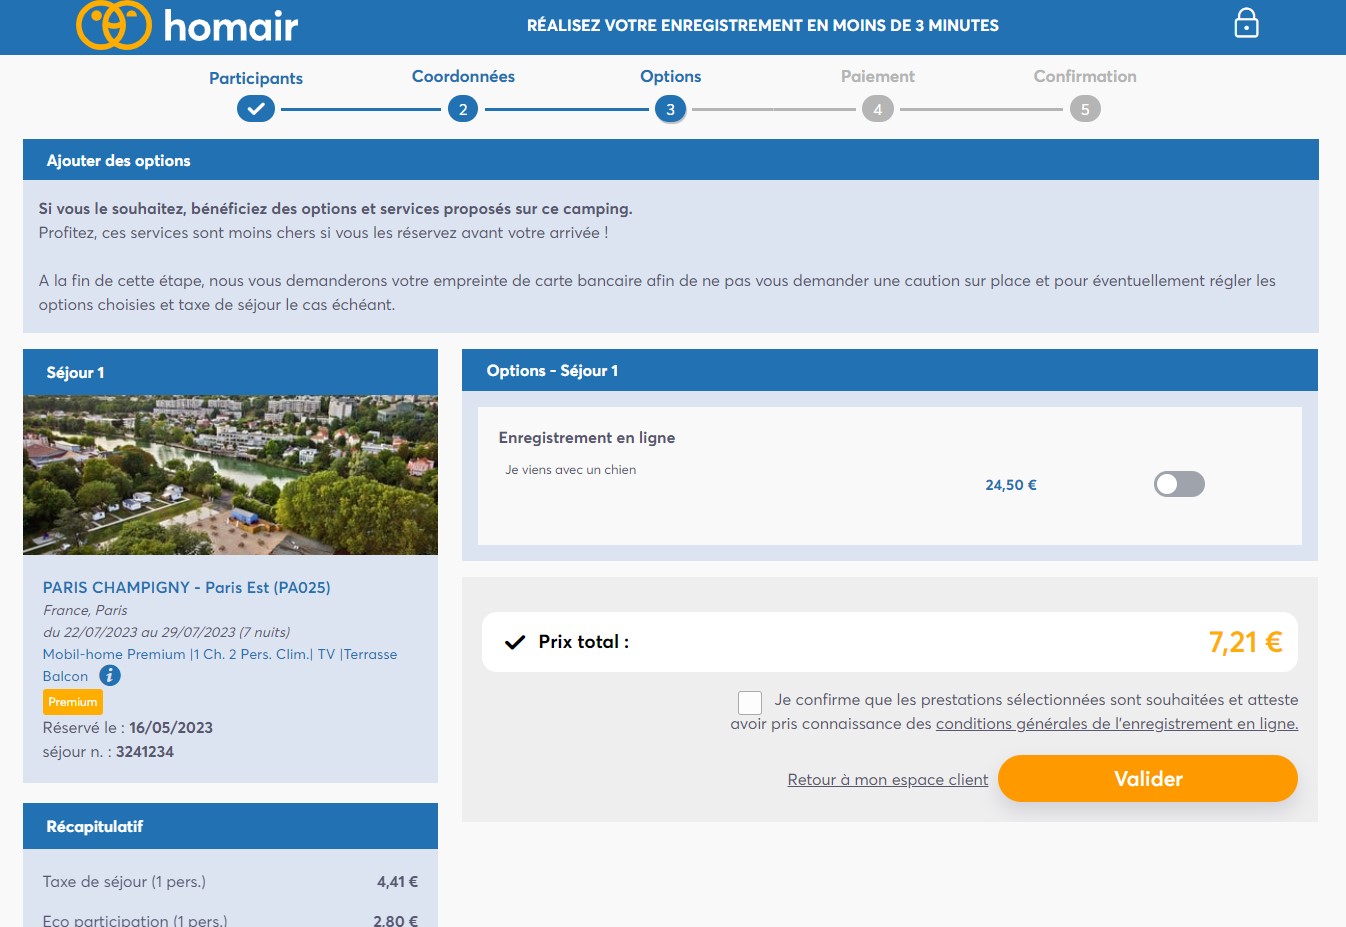The height and width of the screenshot is (927, 1346).
Task: Click the campsite aerial photo thumbnail
Action: tap(230, 475)
